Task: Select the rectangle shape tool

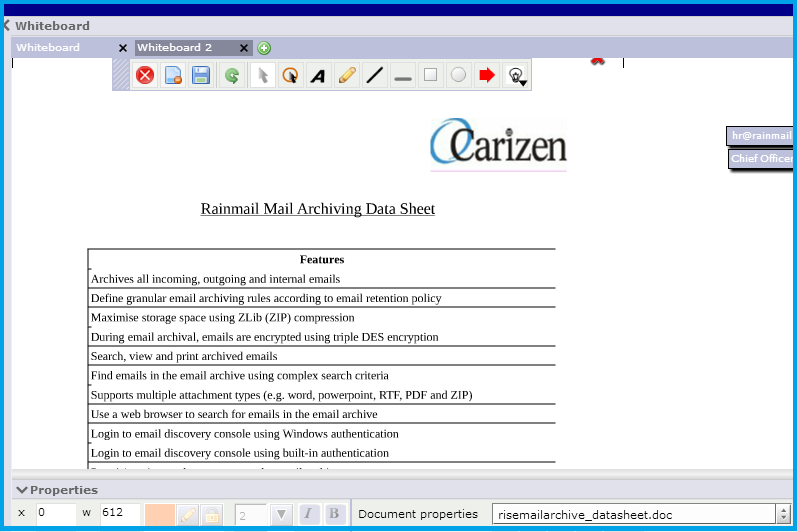Action: (x=431, y=75)
